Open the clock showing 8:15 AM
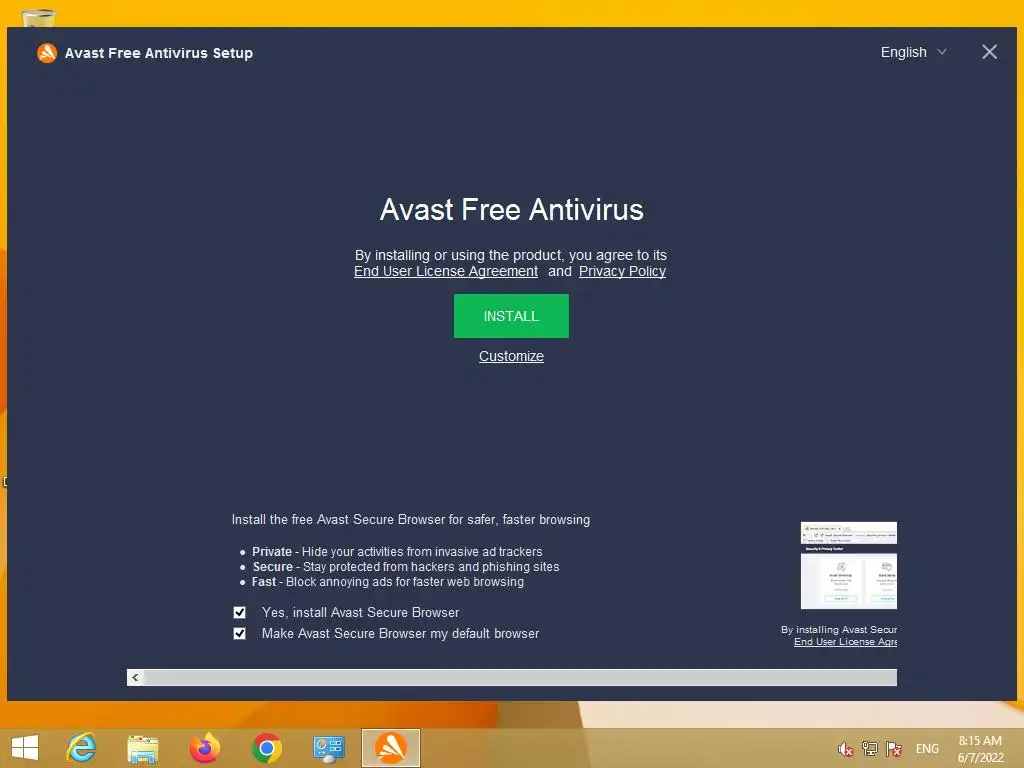Image resolution: width=1024 pixels, height=768 pixels. point(980,749)
